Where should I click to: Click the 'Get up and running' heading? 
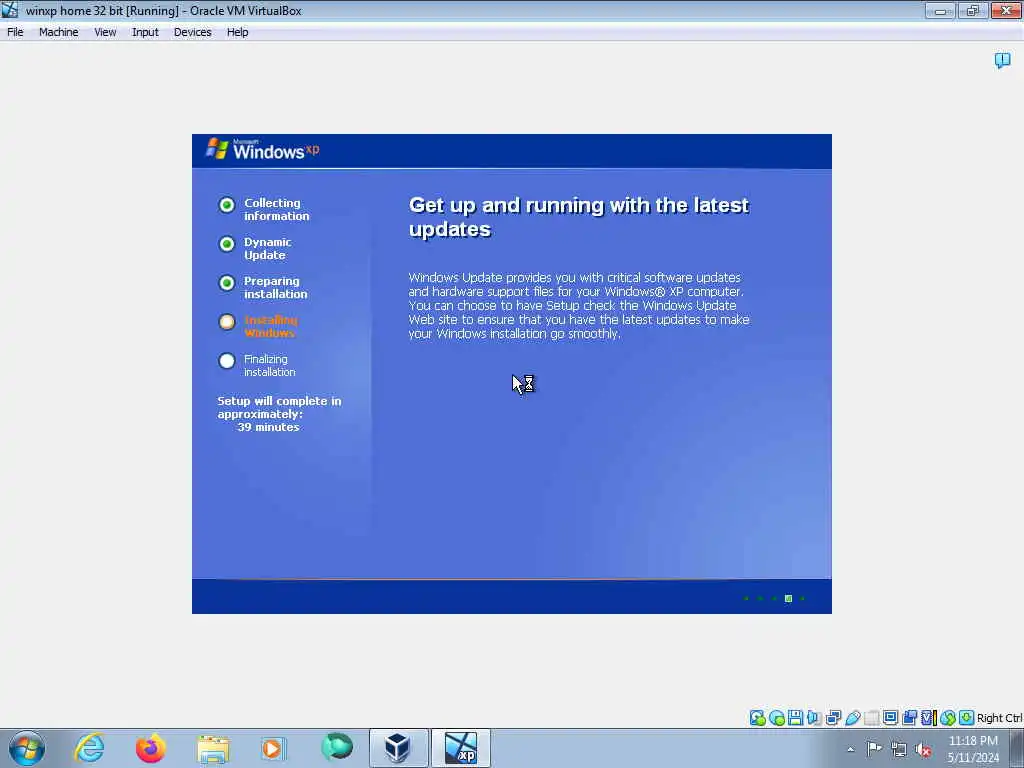579,217
